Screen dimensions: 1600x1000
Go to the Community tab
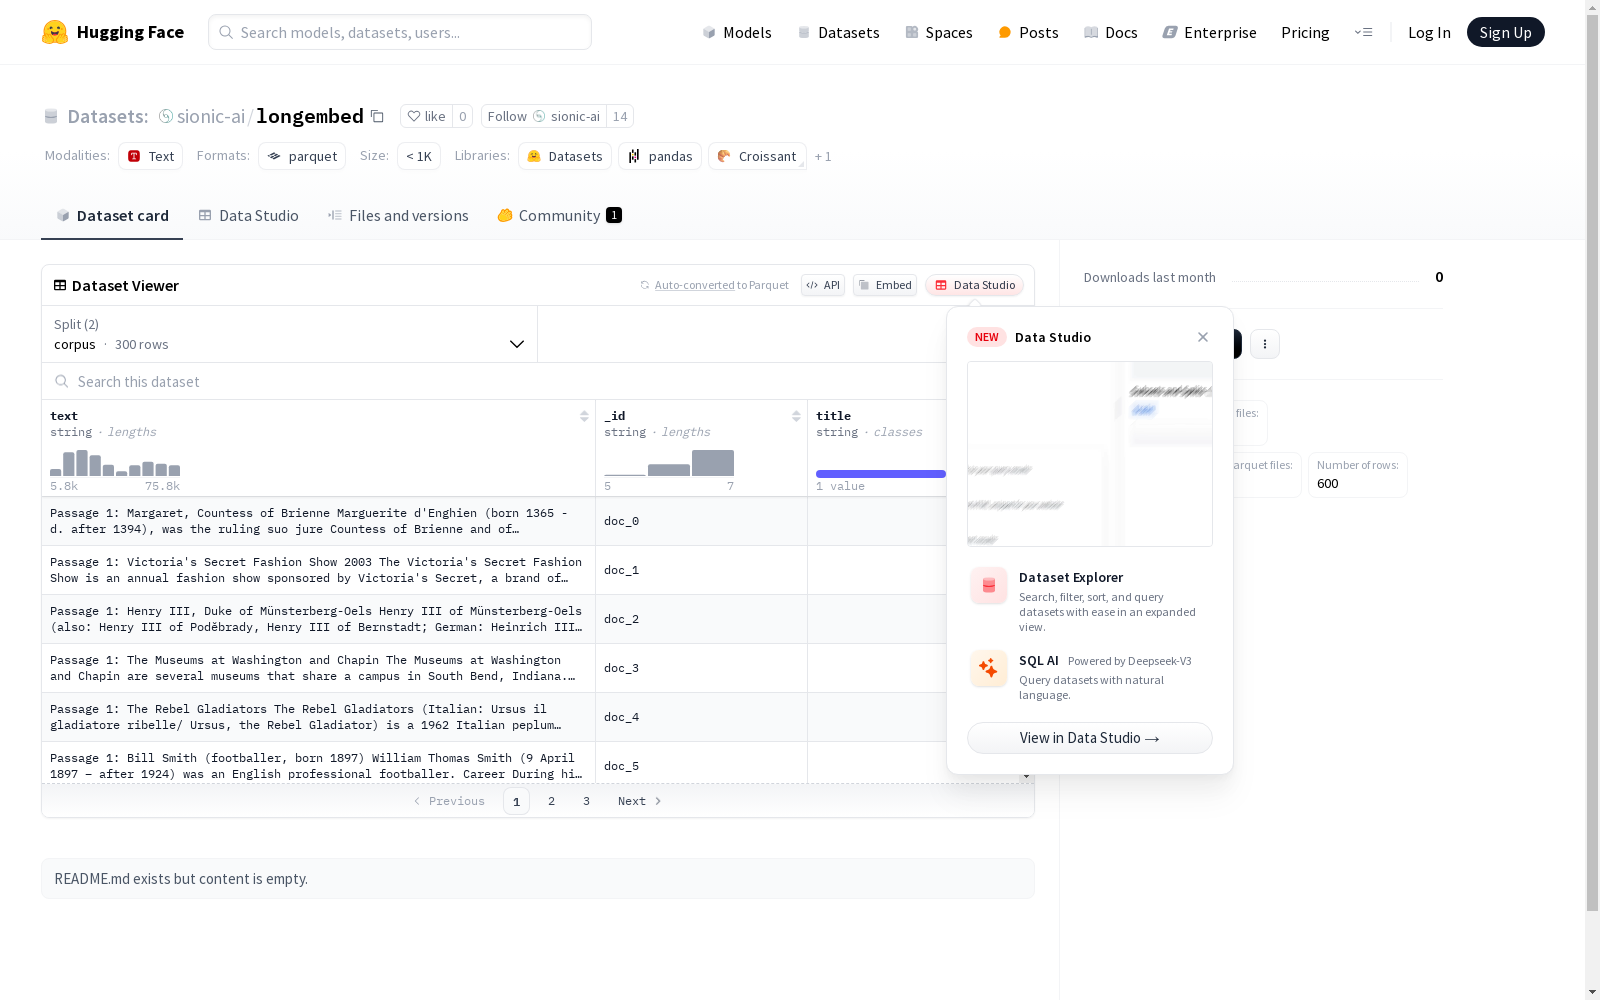point(560,216)
